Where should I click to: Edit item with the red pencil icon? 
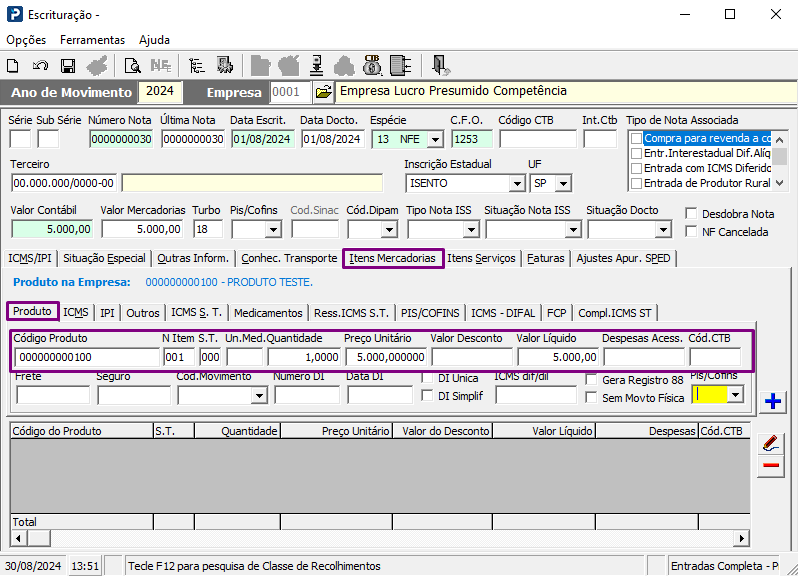point(771,442)
